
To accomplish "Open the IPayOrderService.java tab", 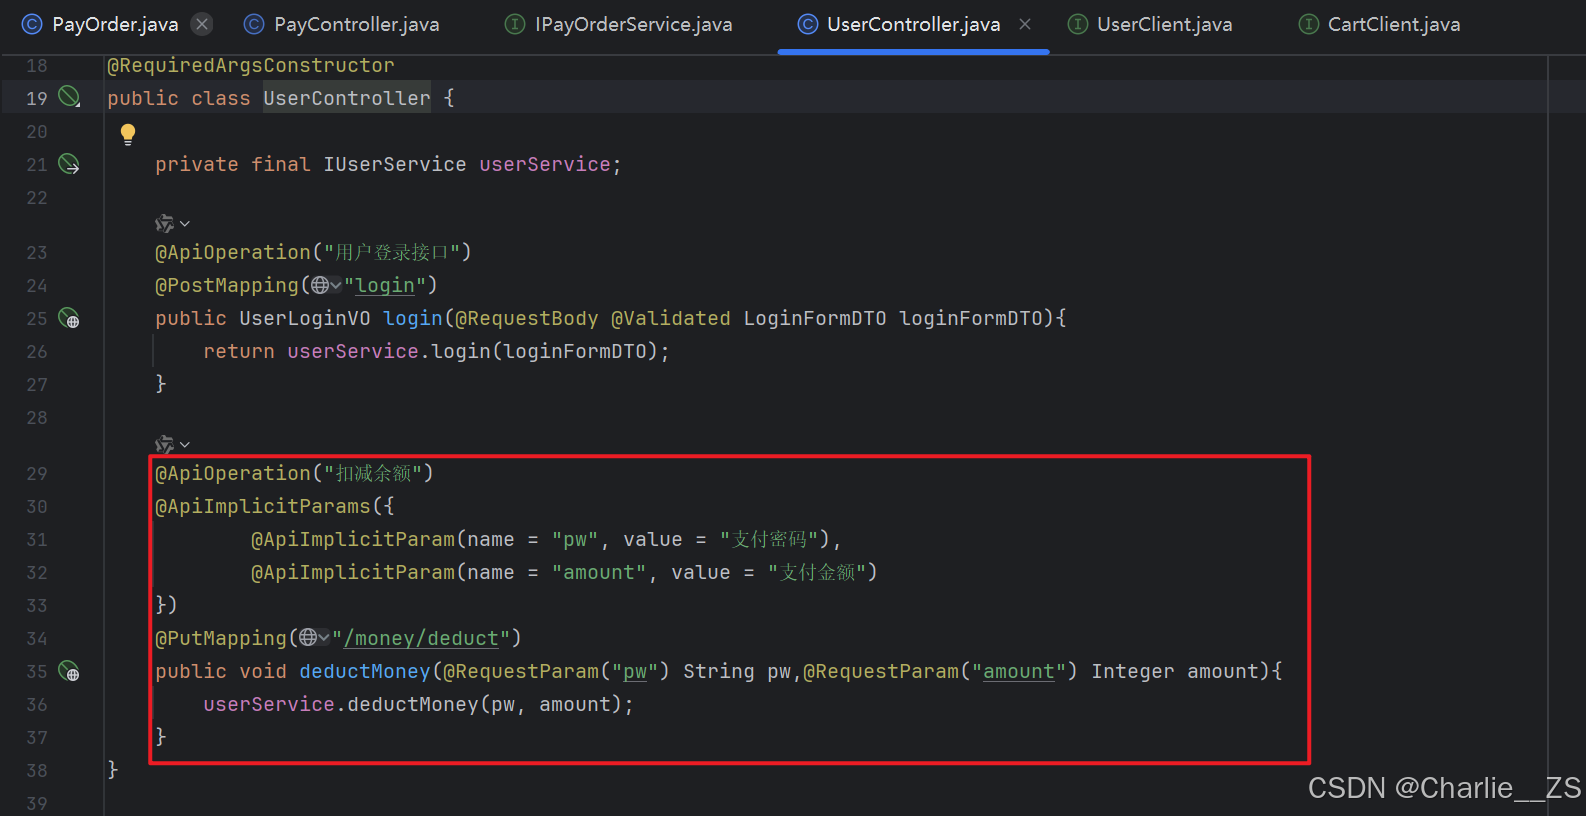I will 633,24.
